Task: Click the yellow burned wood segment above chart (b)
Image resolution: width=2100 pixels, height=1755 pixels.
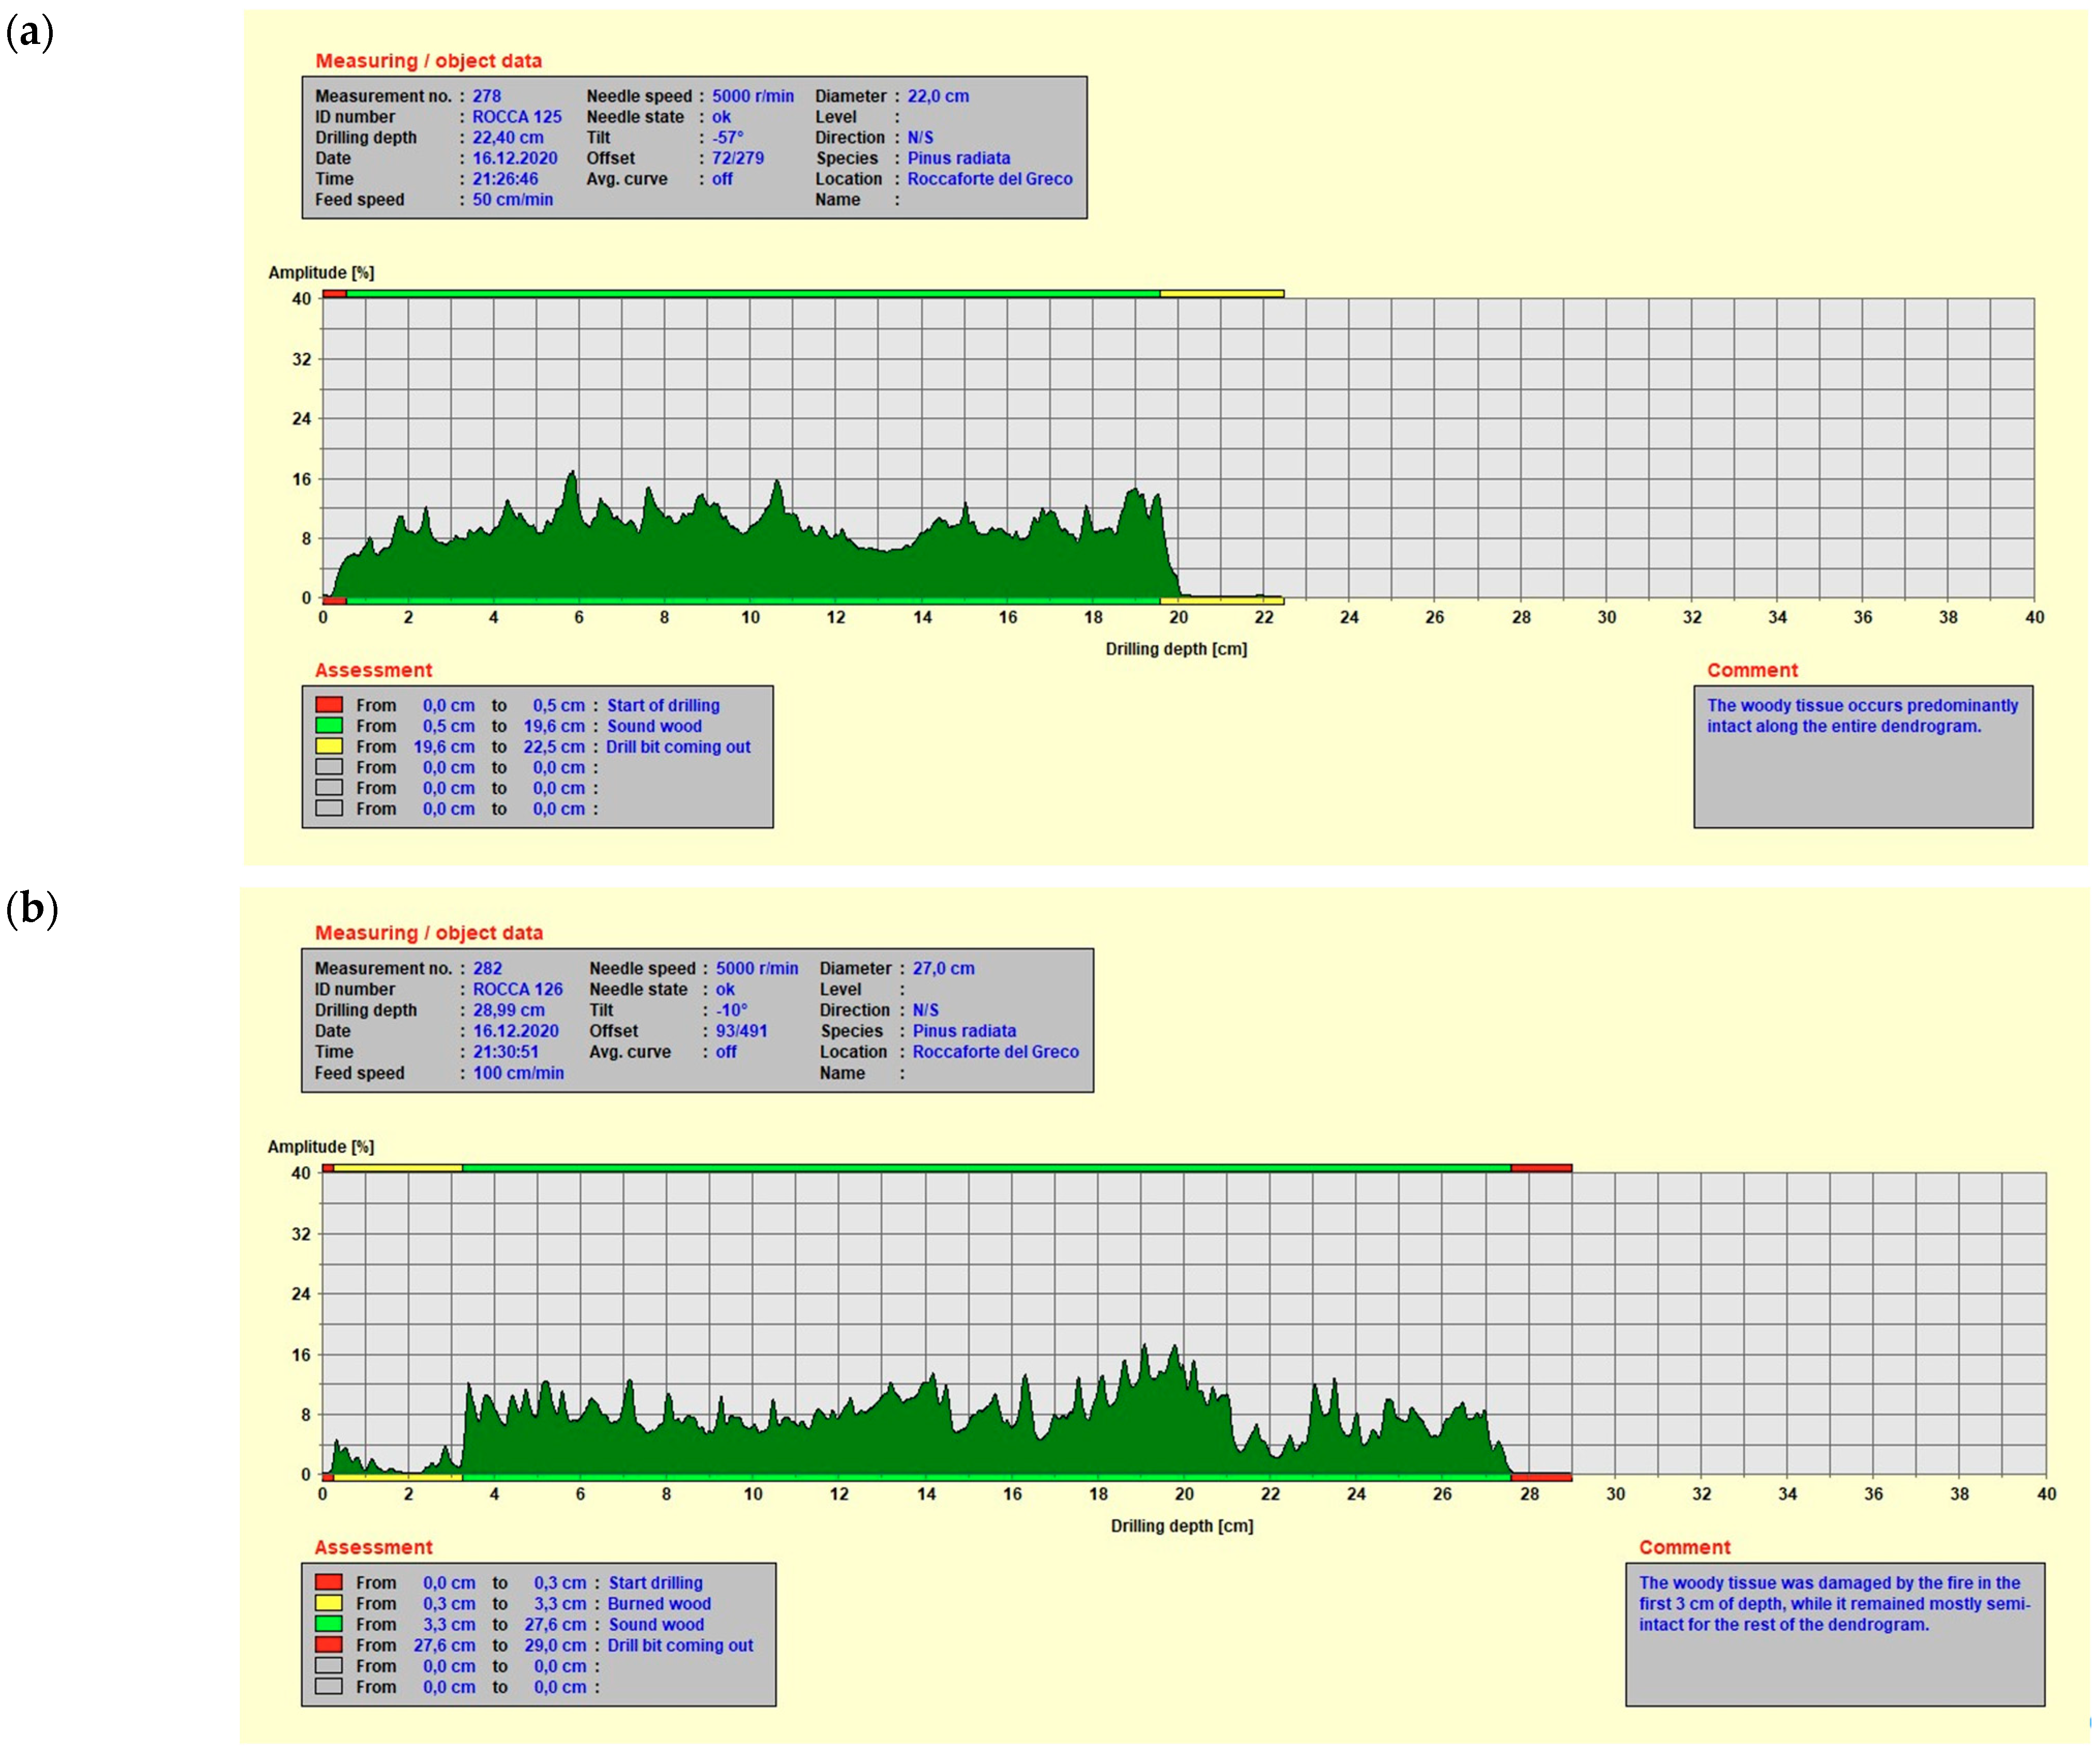Action: (x=397, y=1168)
